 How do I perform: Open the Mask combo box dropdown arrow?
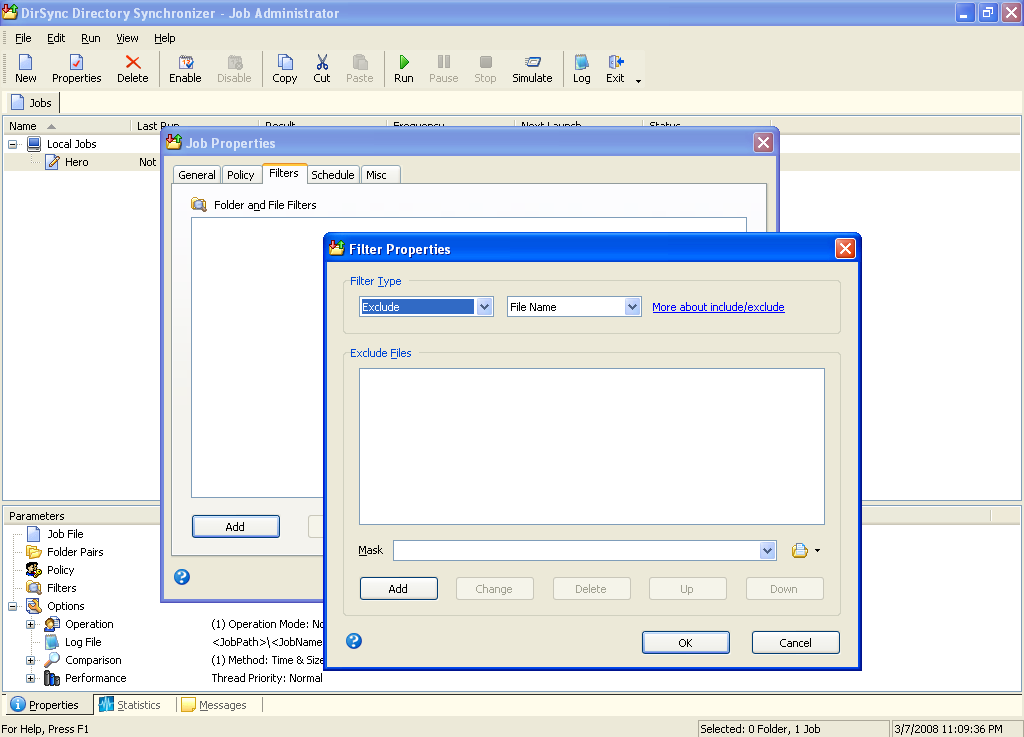click(767, 551)
